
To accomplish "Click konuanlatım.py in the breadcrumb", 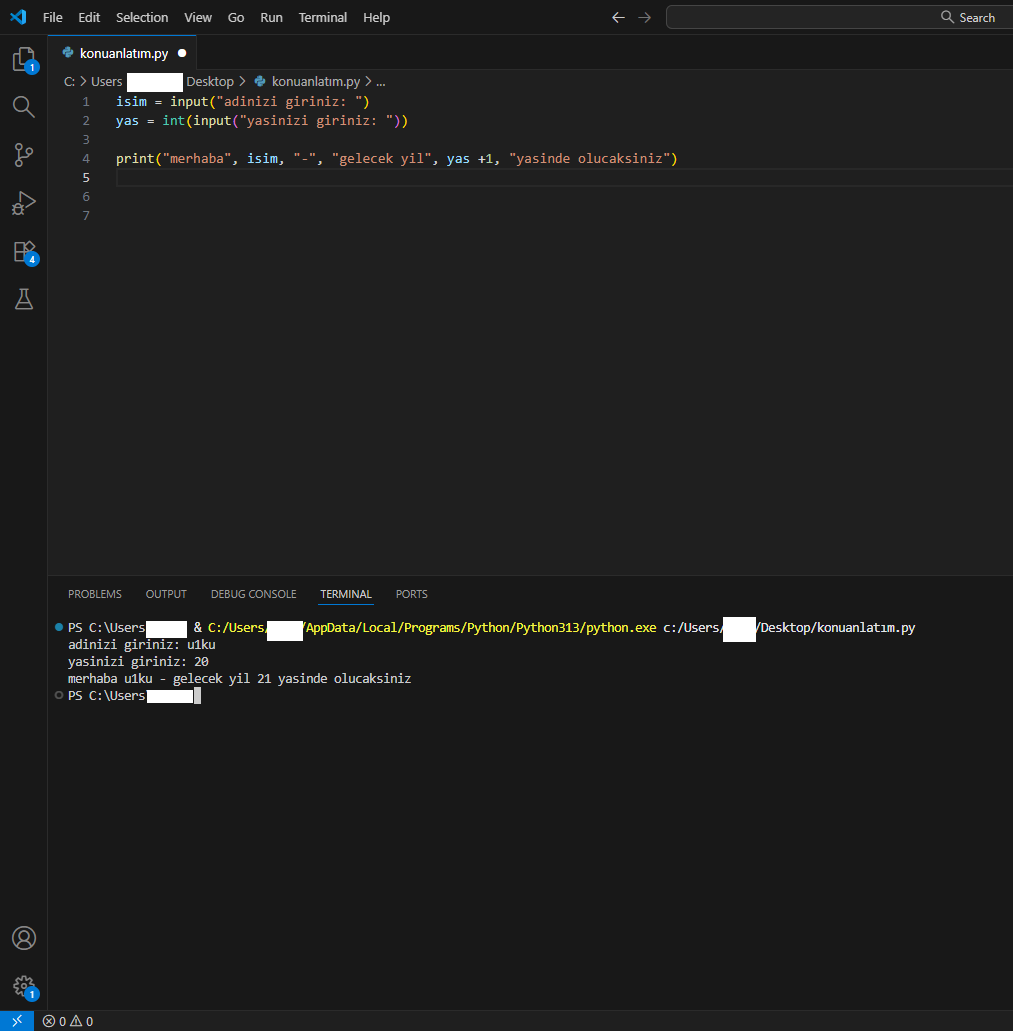I will point(316,82).
